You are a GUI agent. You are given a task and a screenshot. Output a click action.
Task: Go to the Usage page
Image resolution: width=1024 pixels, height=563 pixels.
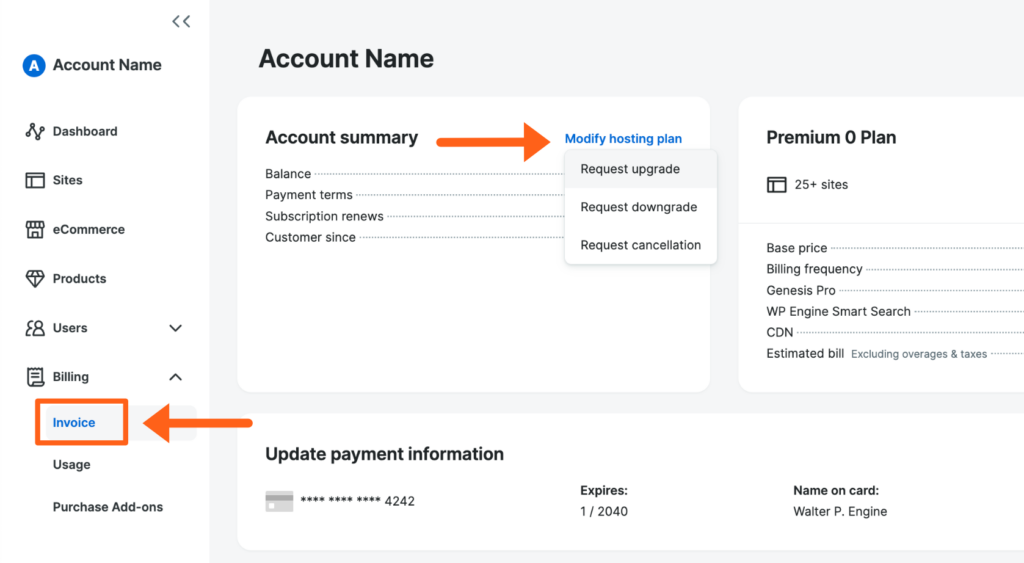click(72, 465)
